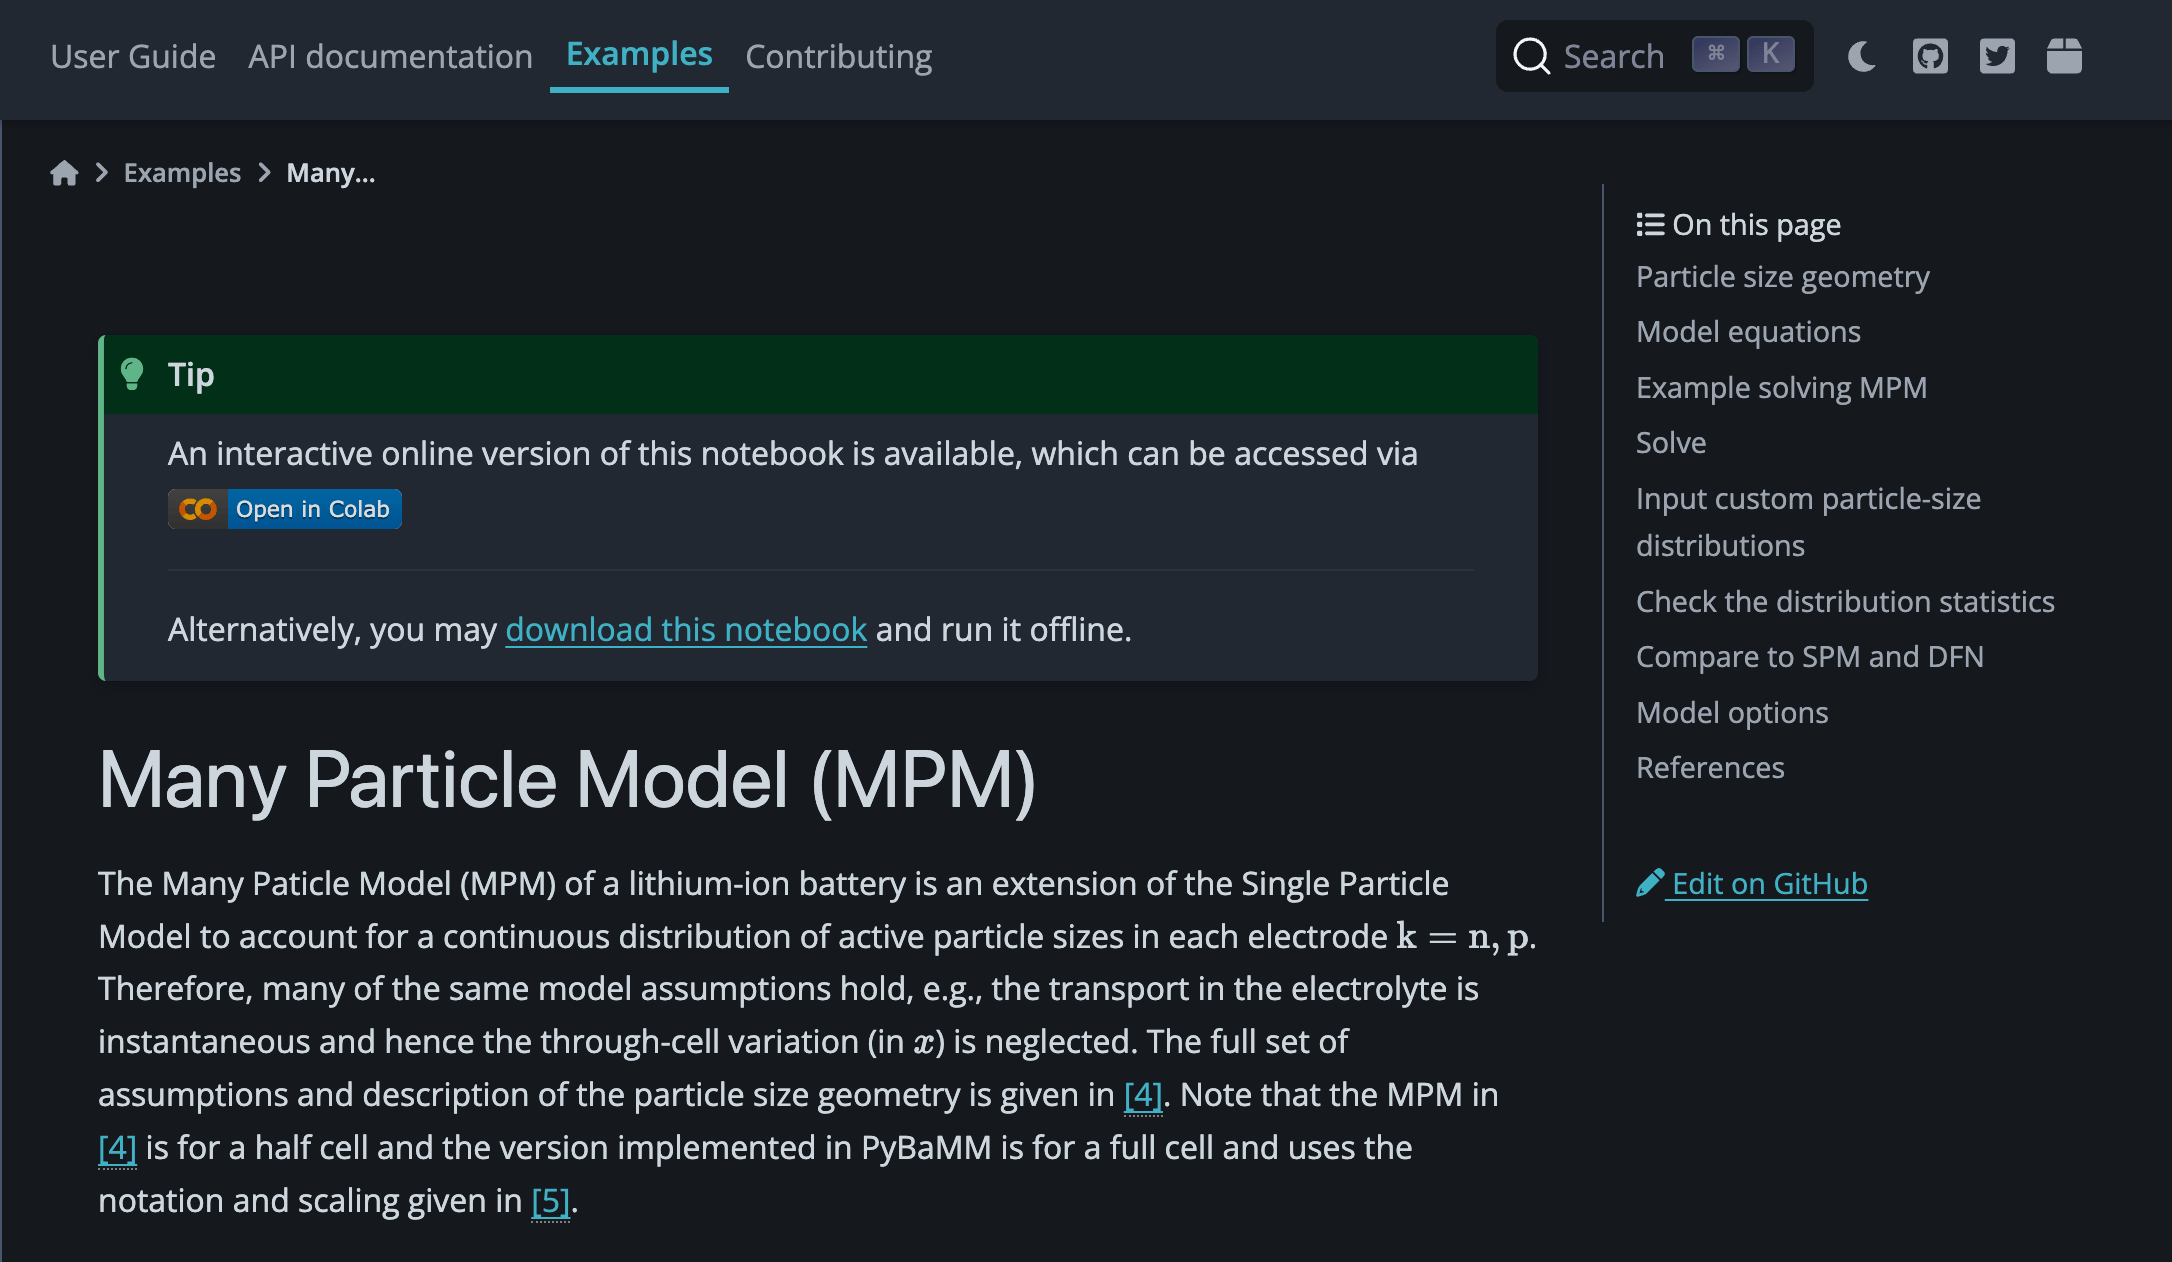This screenshot has height=1262, width=2172.
Task: Click the home breadcrumb icon
Action: point(64,173)
